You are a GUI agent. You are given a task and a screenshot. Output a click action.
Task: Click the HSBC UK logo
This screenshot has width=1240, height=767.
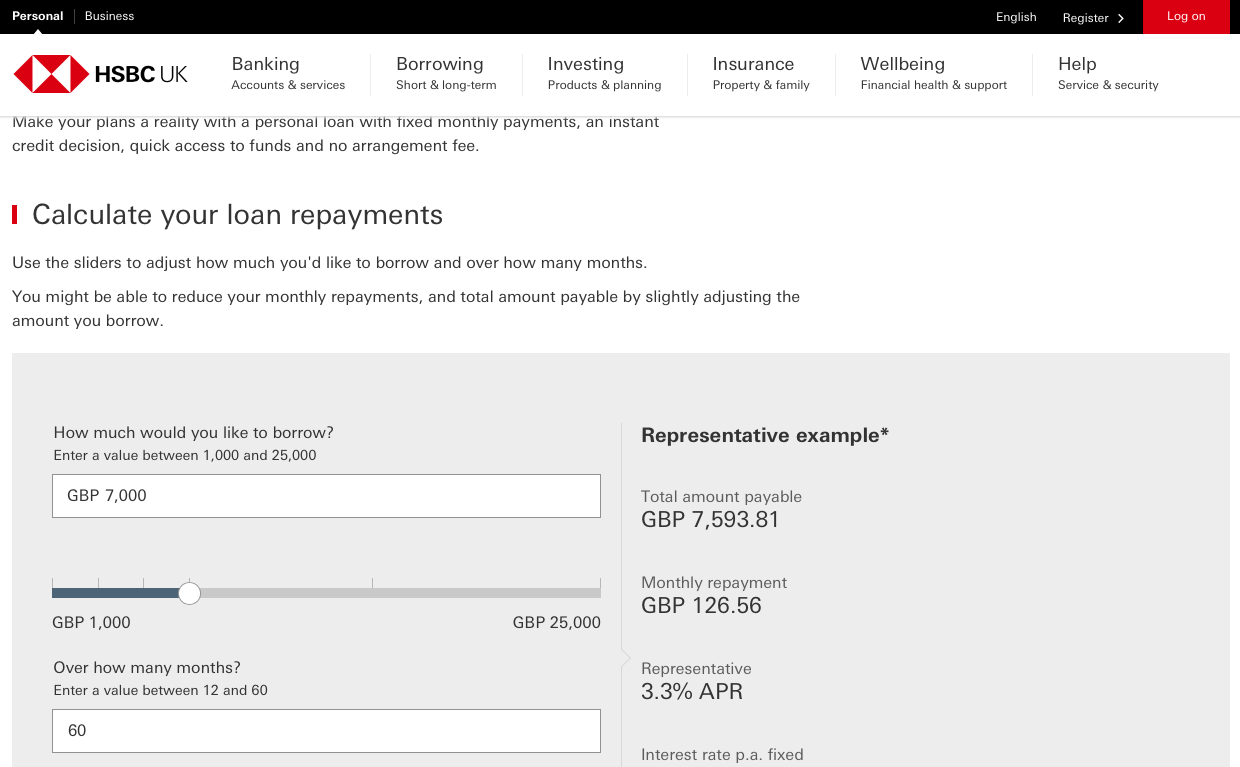coord(100,74)
